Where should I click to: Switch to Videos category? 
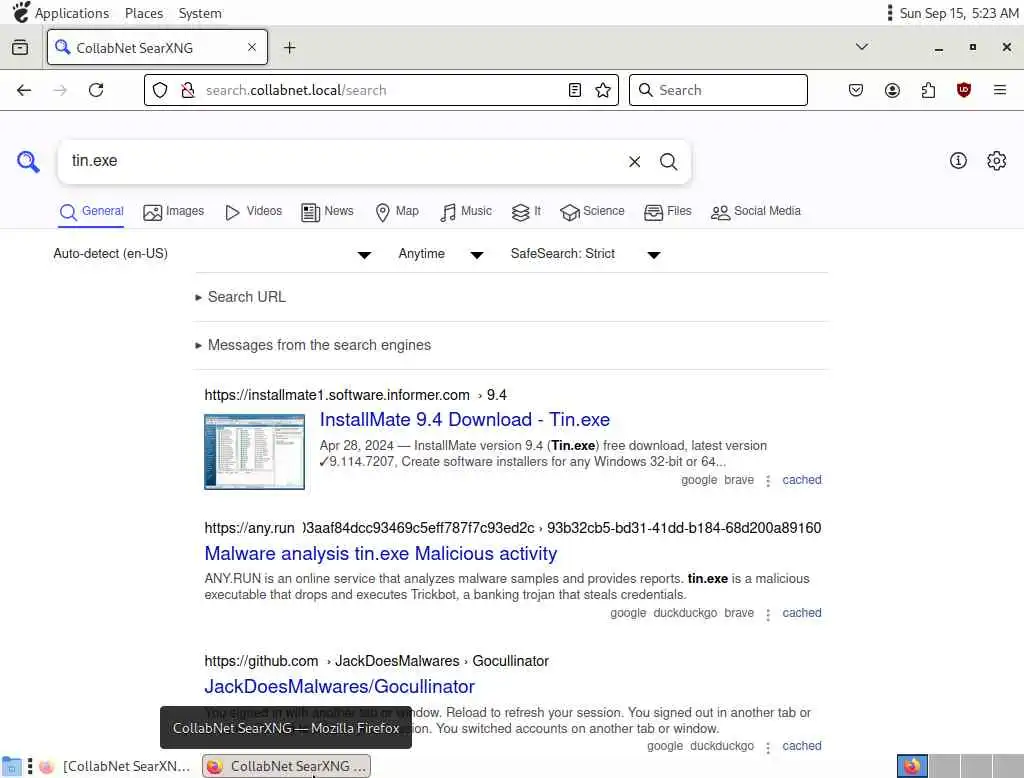[253, 212]
